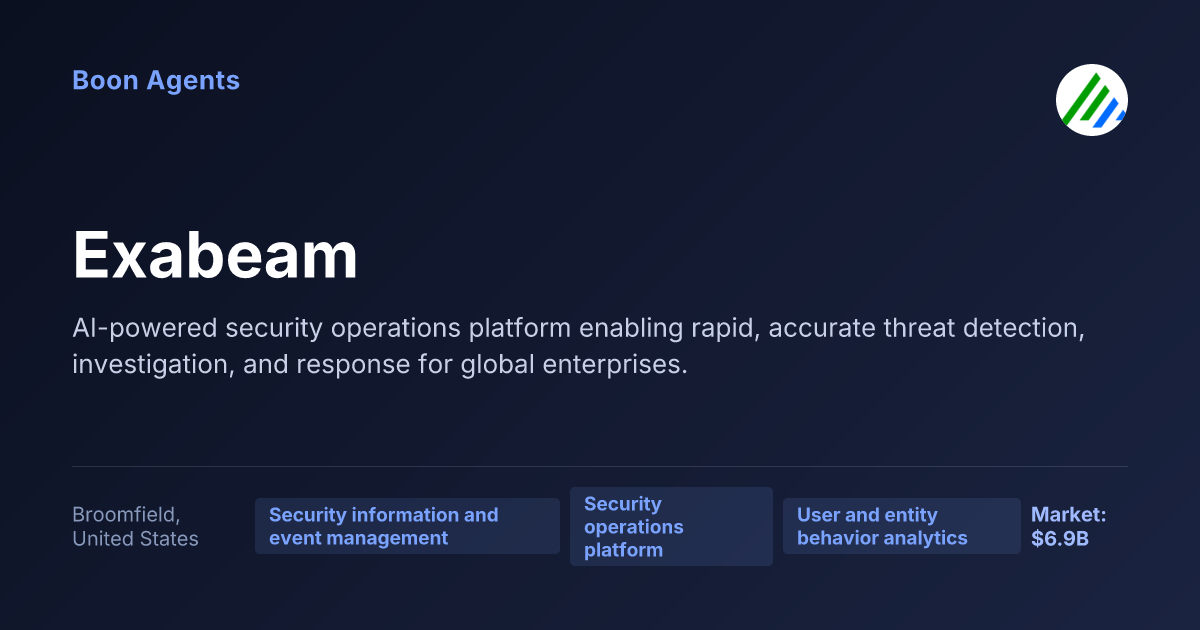Click the AI-powered security operations platform description
The height and width of the screenshot is (630, 1200).
(x=578, y=346)
